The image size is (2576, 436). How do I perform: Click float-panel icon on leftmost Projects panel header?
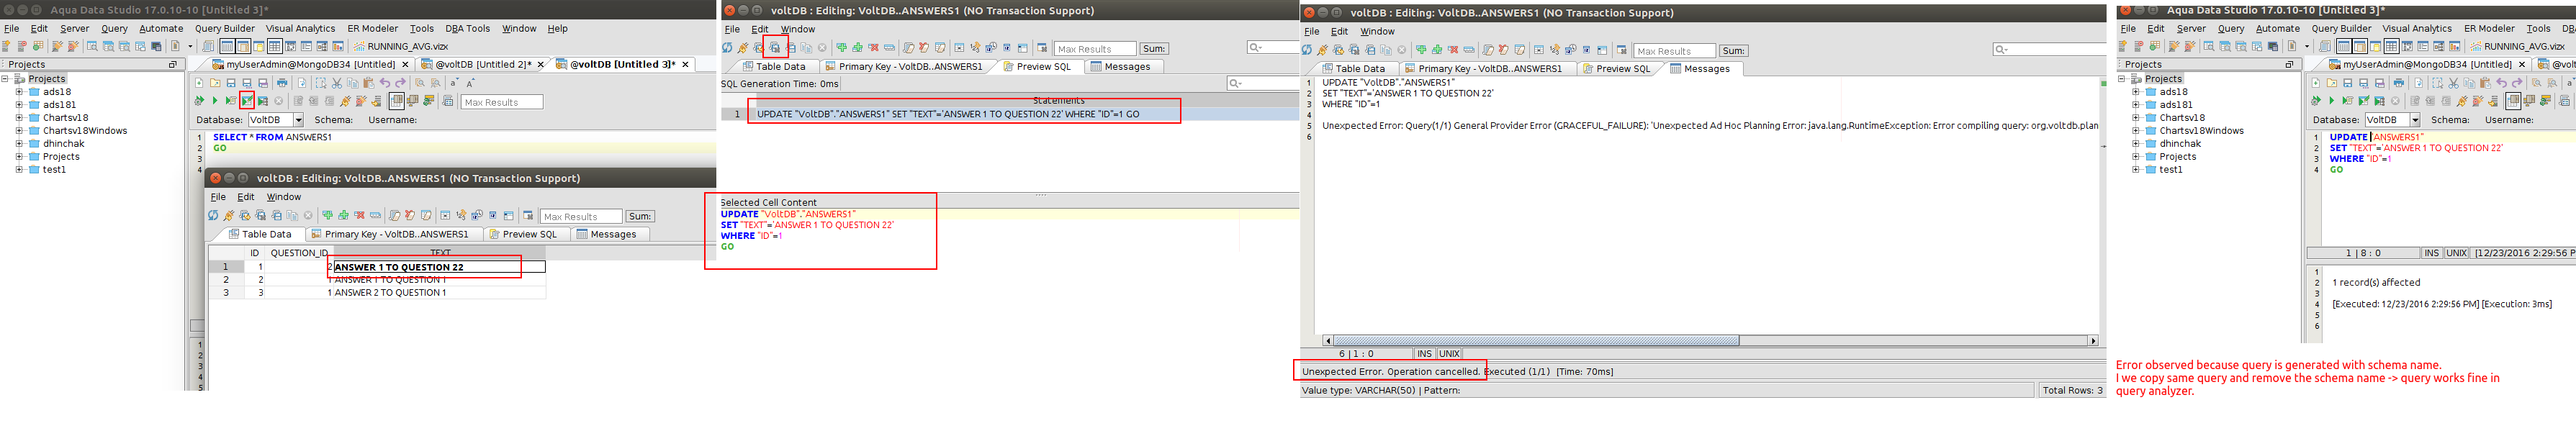pos(172,65)
